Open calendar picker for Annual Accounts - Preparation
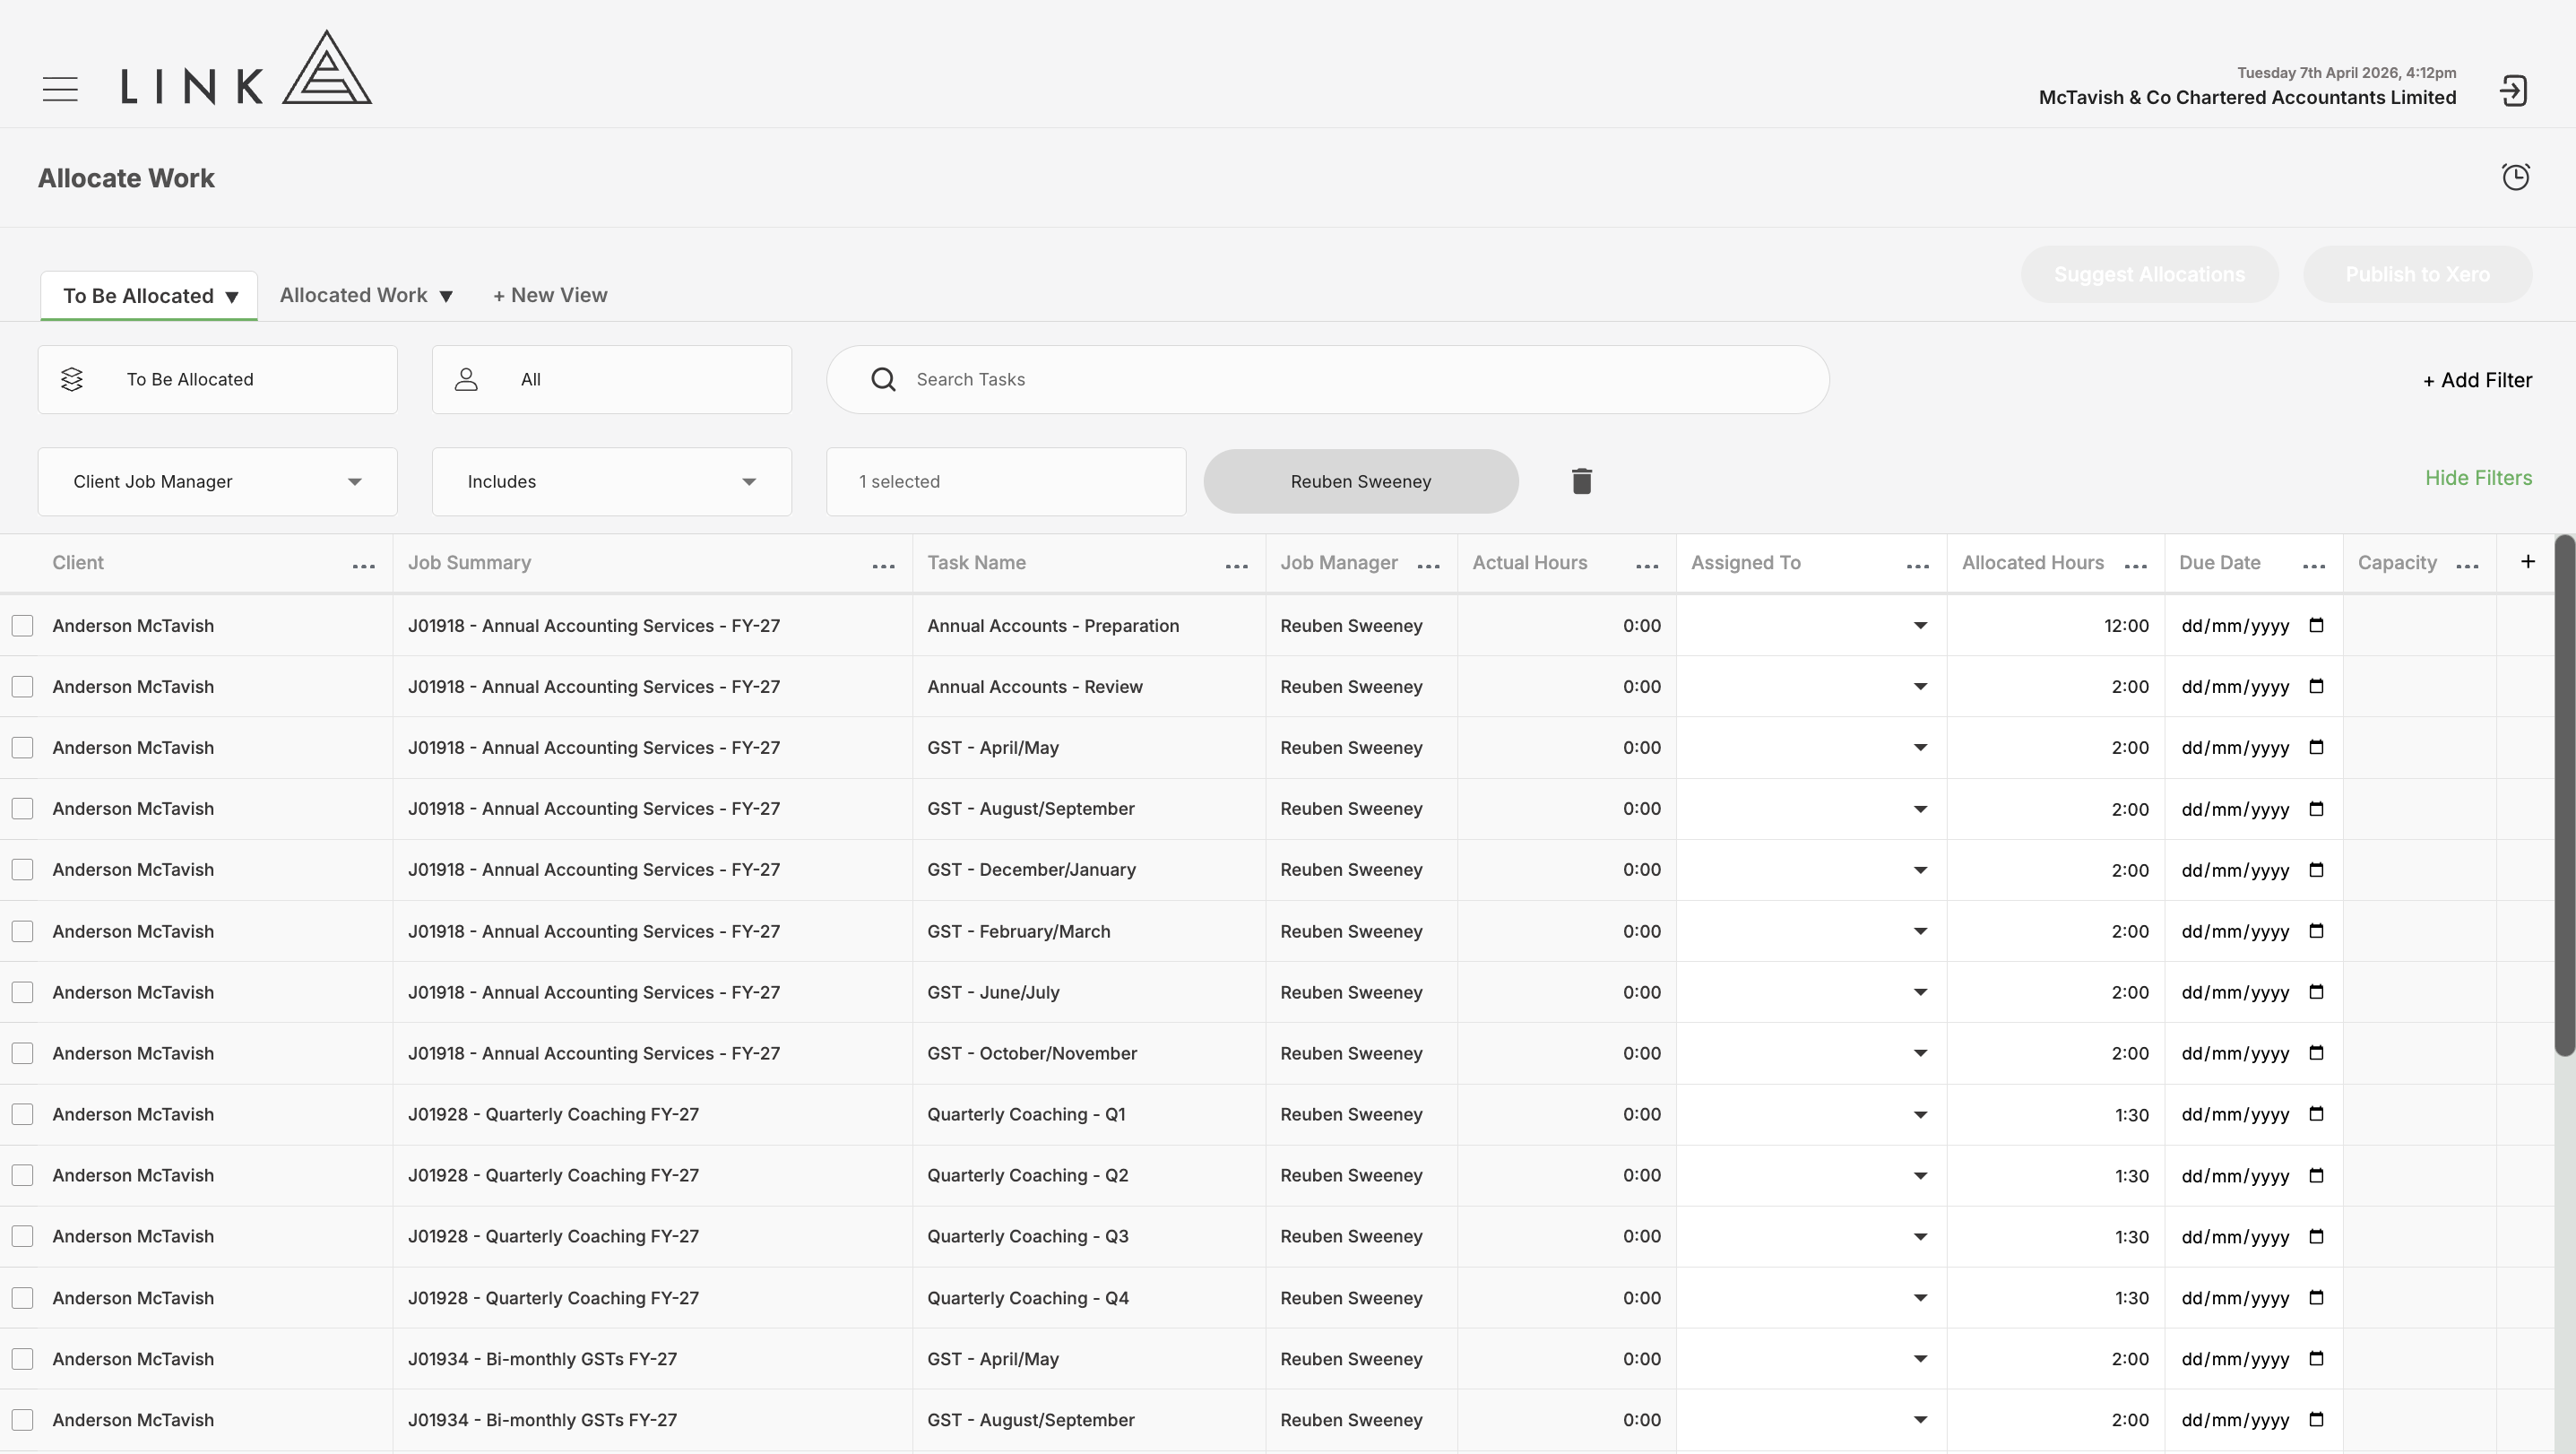The image size is (2576, 1454). [2316, 625]
